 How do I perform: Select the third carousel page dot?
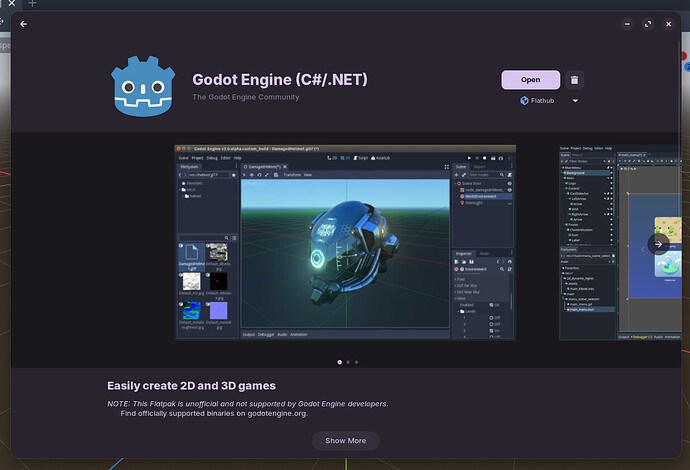[356, 362]
